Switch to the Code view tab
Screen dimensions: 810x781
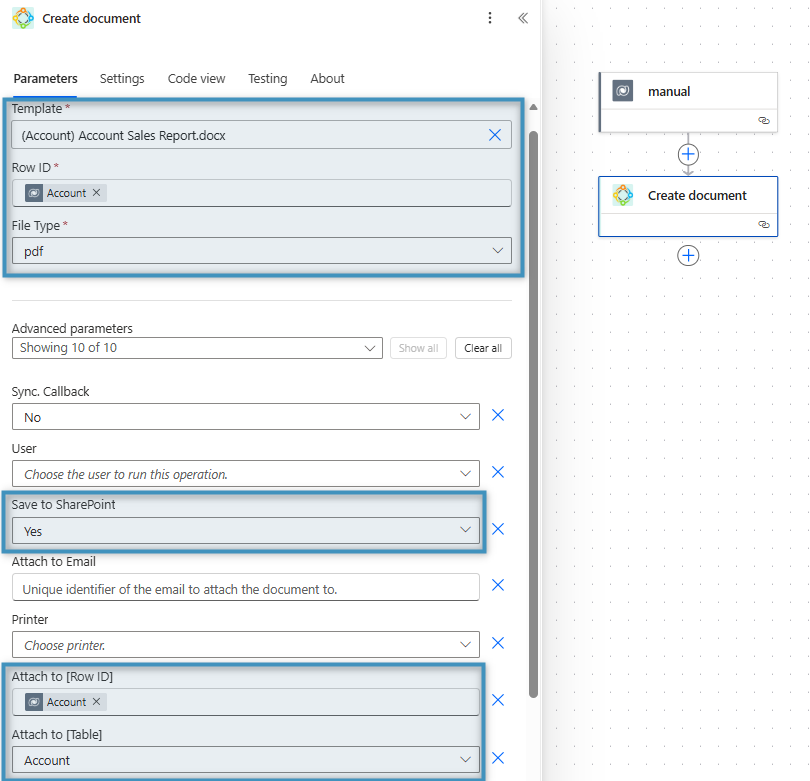[x=196, y=79]
